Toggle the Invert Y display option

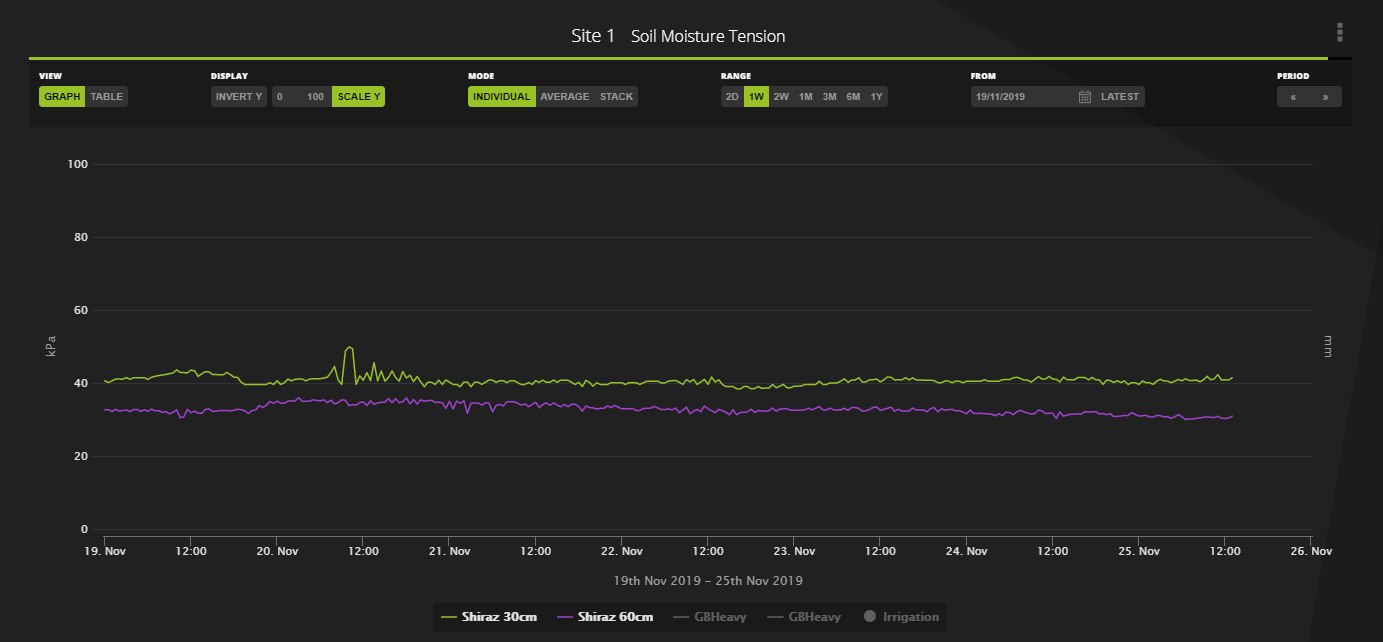click(x=239, y=97)
